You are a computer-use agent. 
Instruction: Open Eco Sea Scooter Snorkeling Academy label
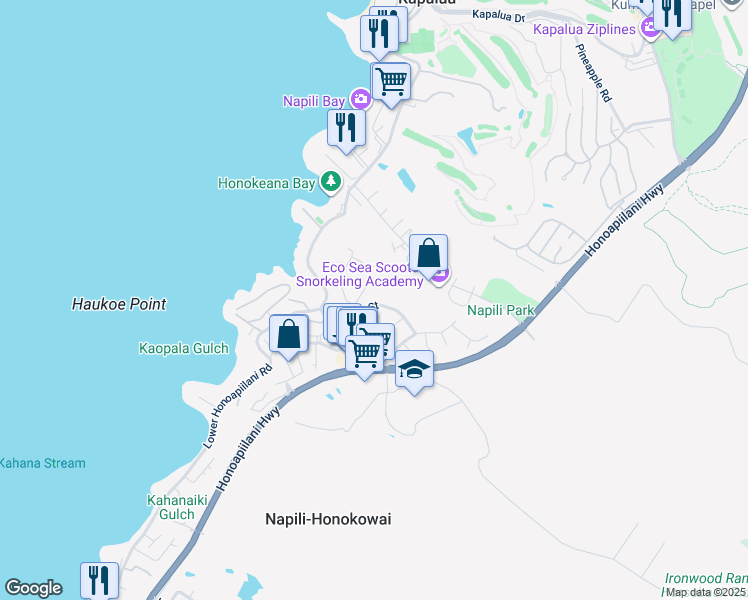tap(360, 274)
